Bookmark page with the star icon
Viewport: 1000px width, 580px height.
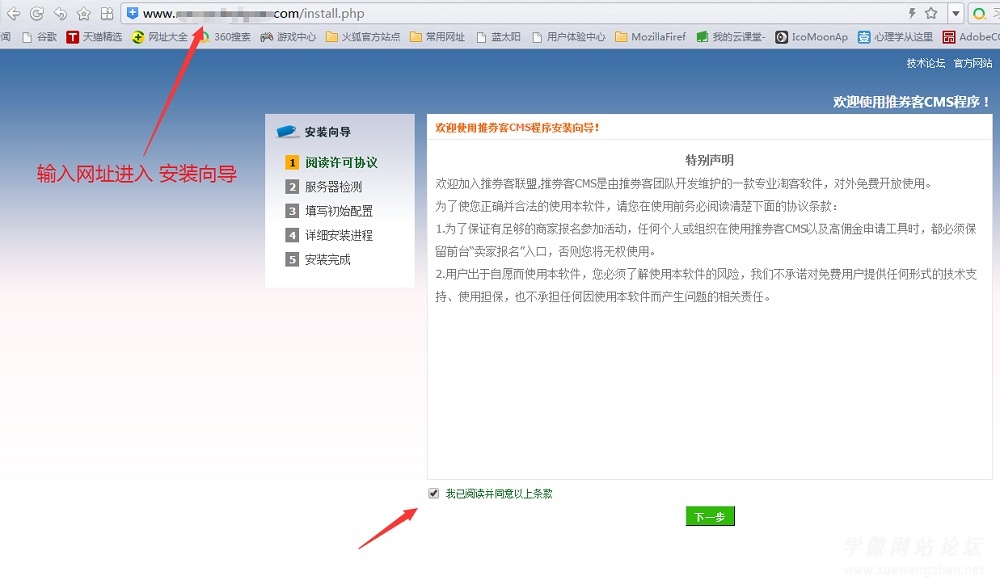931,14
